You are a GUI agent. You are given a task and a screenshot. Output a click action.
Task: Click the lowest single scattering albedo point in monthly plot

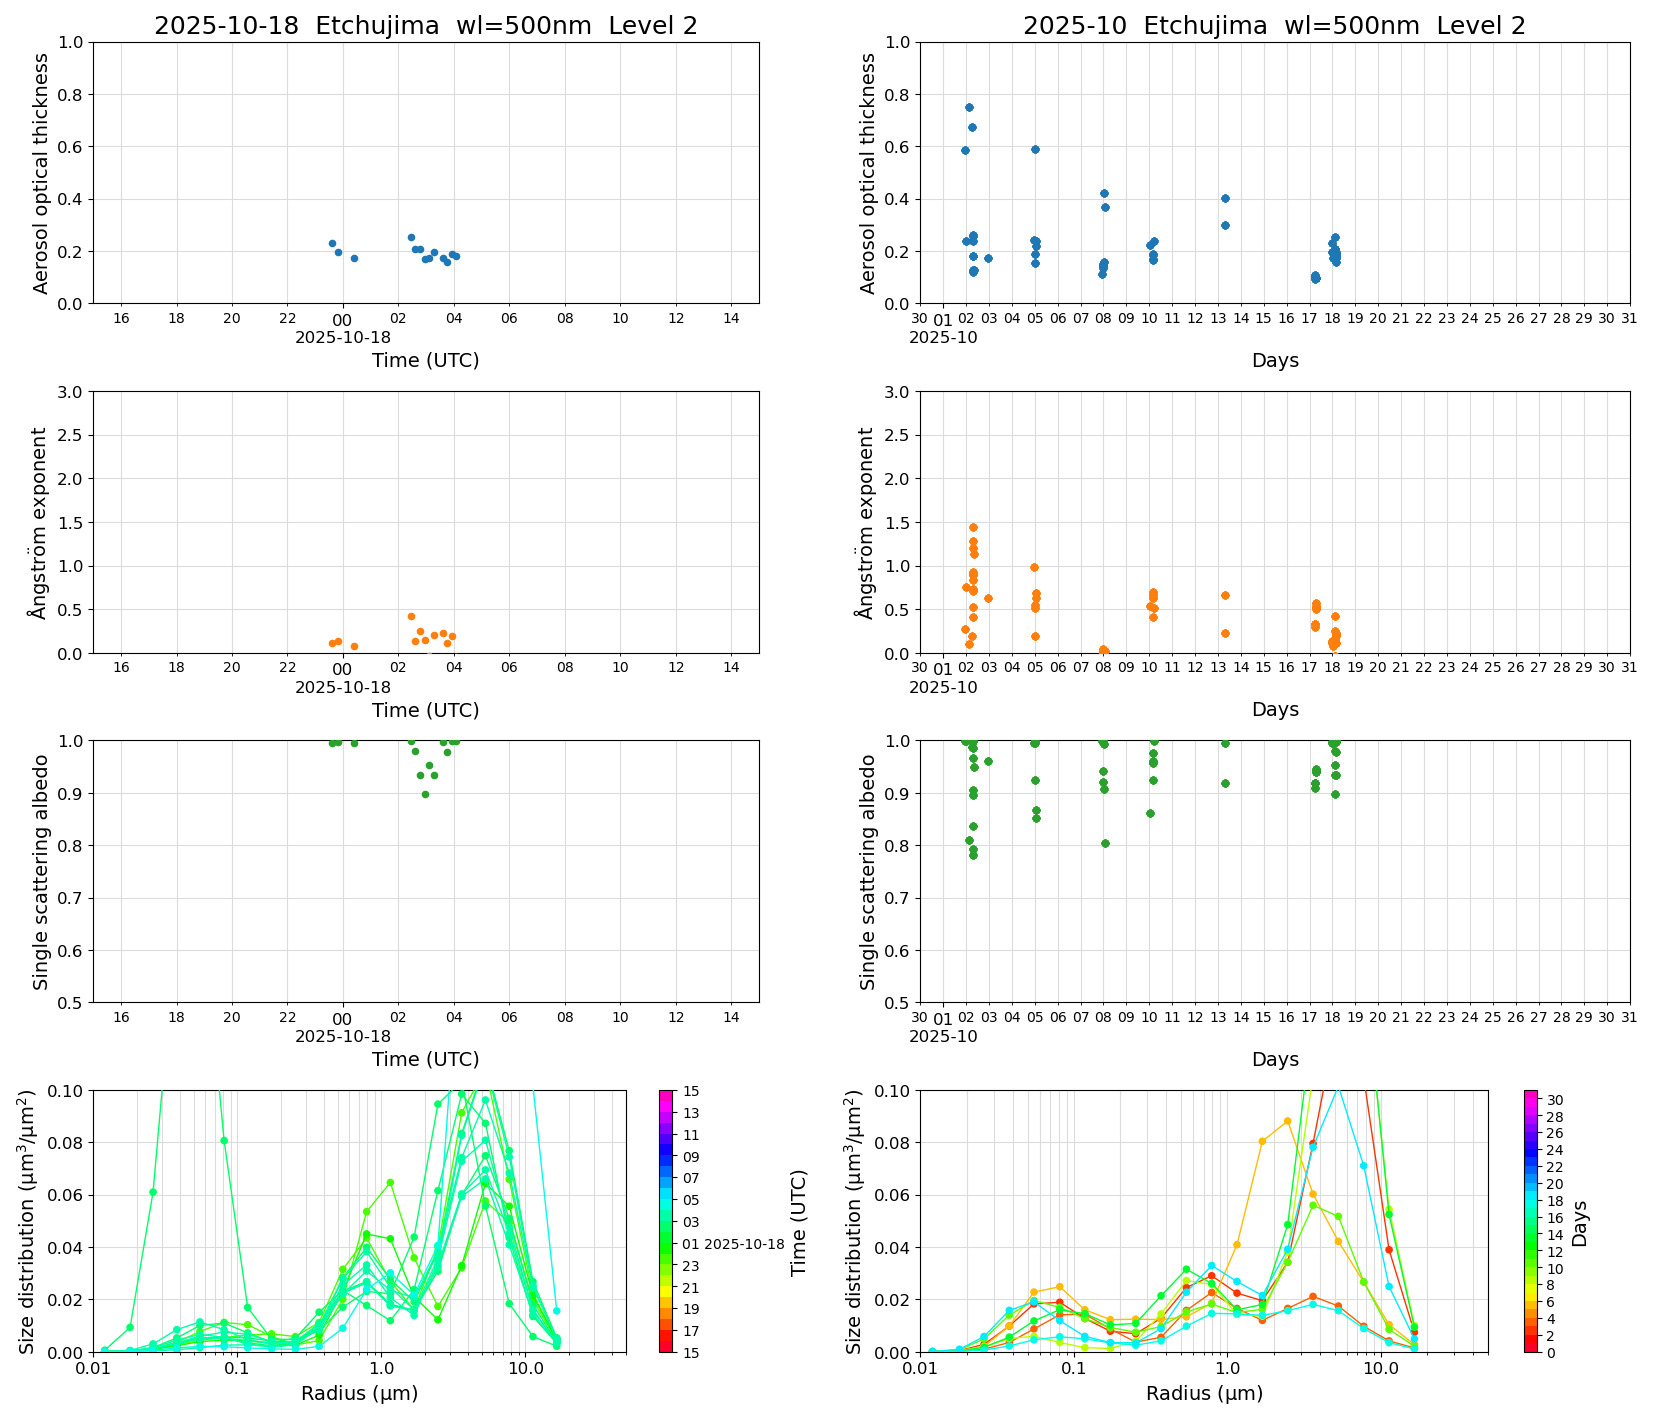(973, 855)
